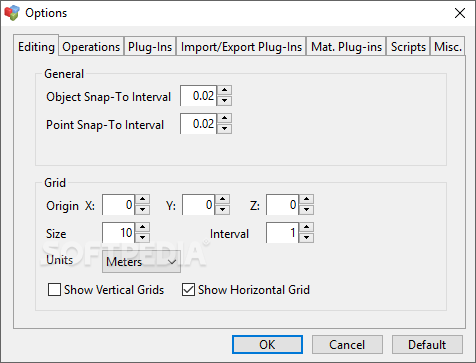Open the Units Meters dropdown

(x=141, y=262)
